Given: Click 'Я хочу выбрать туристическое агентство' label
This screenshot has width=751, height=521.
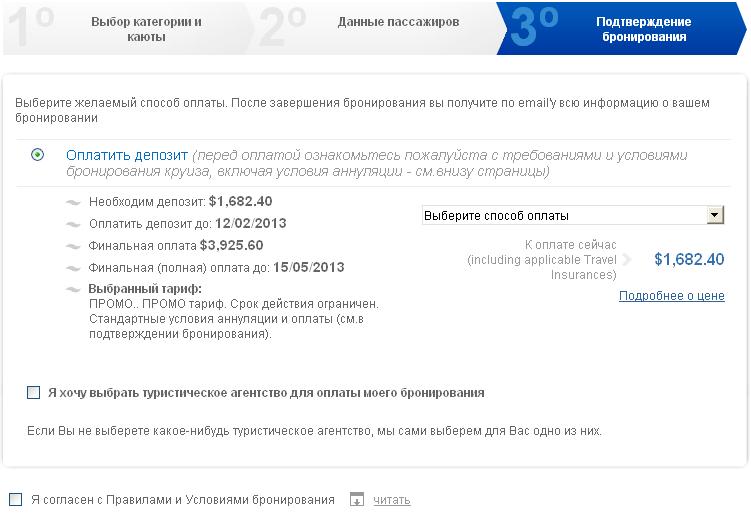Looking at the screenshot, I should (x=266, y=393).
